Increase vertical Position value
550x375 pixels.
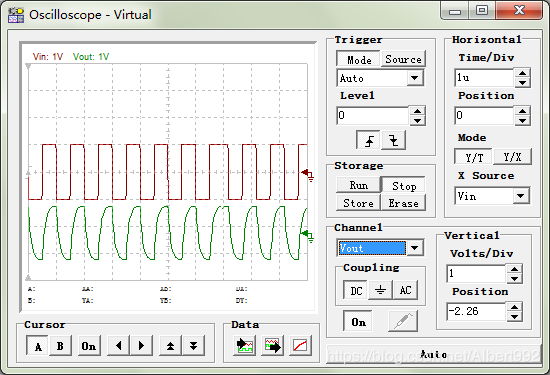point(514,307)
